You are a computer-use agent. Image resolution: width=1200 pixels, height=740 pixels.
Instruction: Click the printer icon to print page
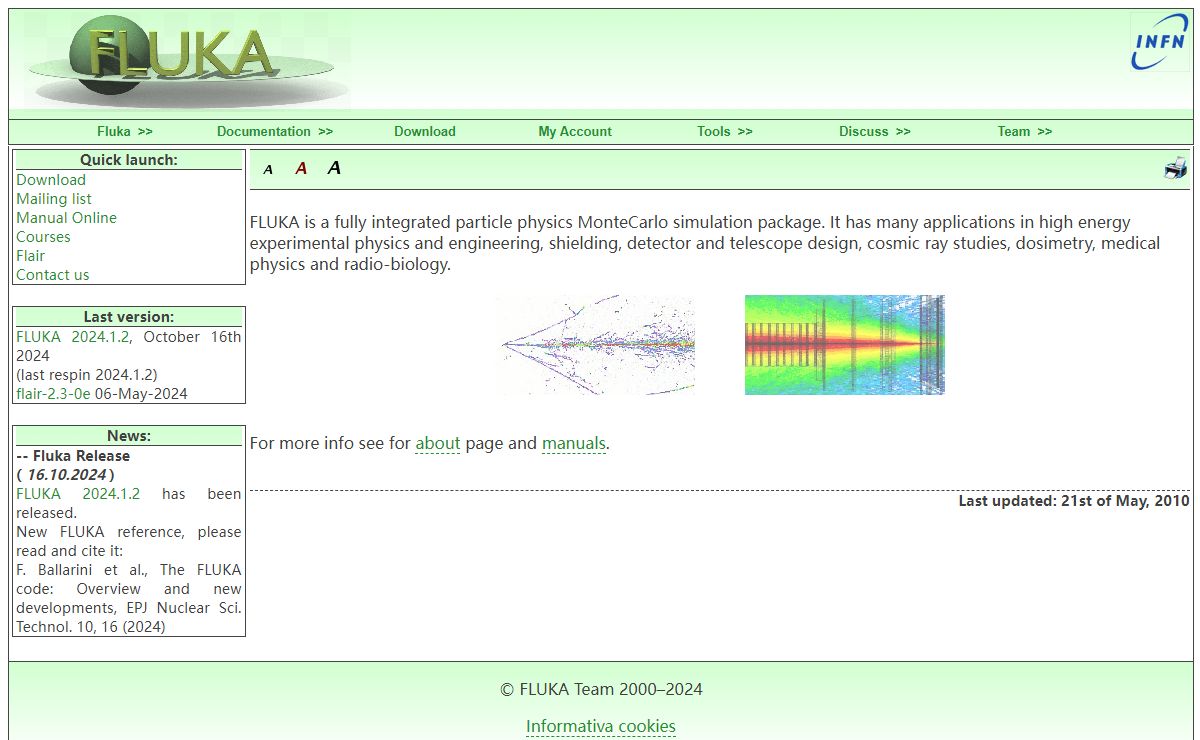coord(1176,168)
